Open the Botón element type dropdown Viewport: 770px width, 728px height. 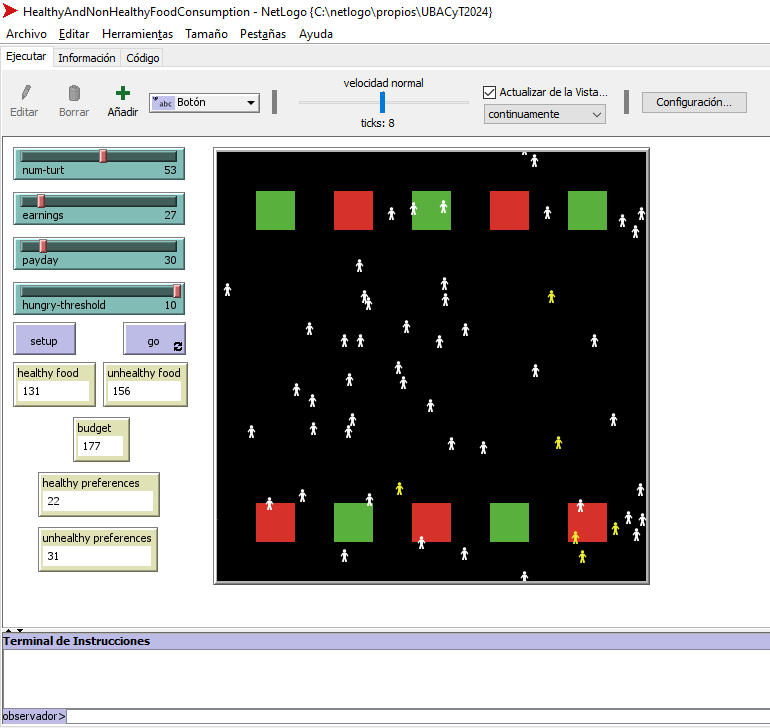pos(204,102)
